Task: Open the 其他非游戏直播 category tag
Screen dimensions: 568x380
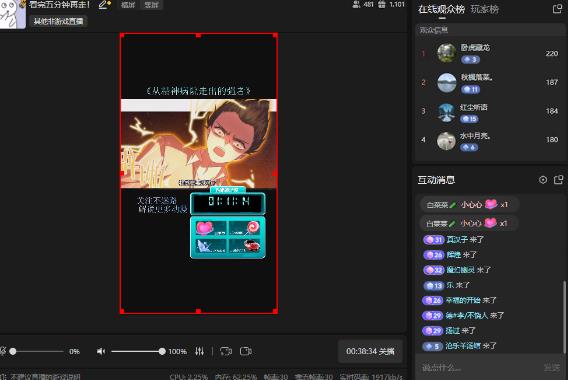Action: (58, 21)
